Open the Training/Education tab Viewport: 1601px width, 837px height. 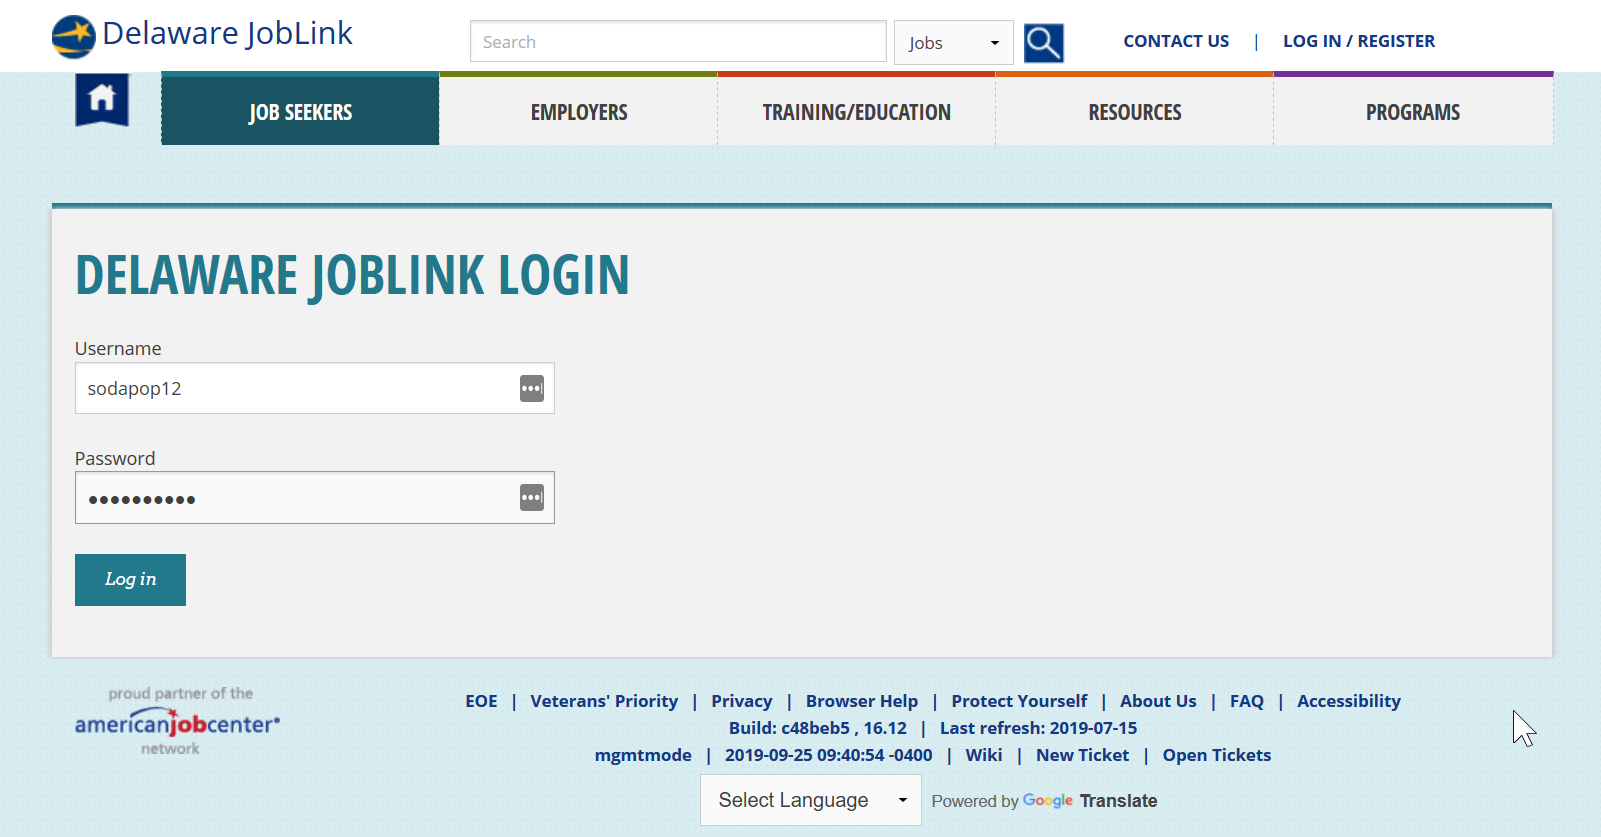[x=857, y=111]
